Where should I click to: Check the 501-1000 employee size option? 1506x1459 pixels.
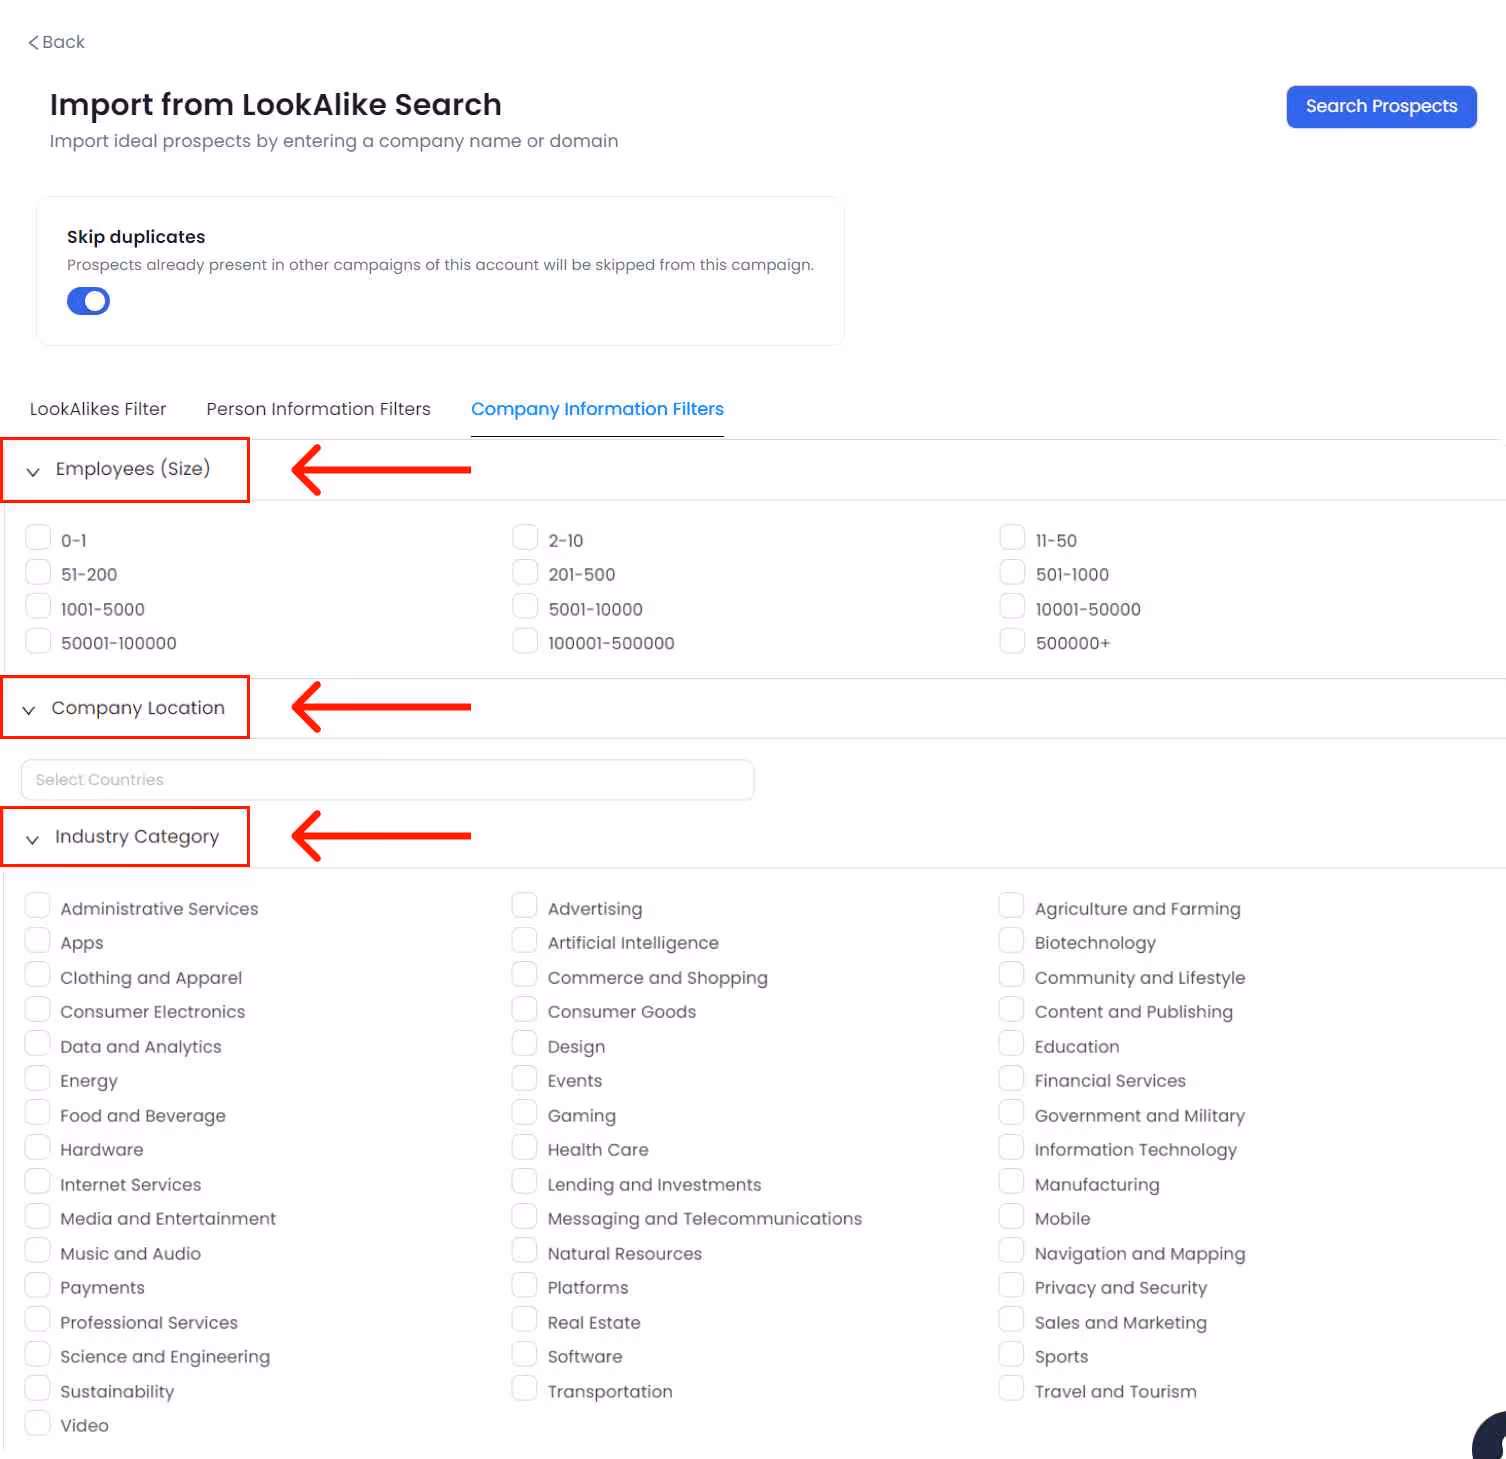coord(1011,571)
